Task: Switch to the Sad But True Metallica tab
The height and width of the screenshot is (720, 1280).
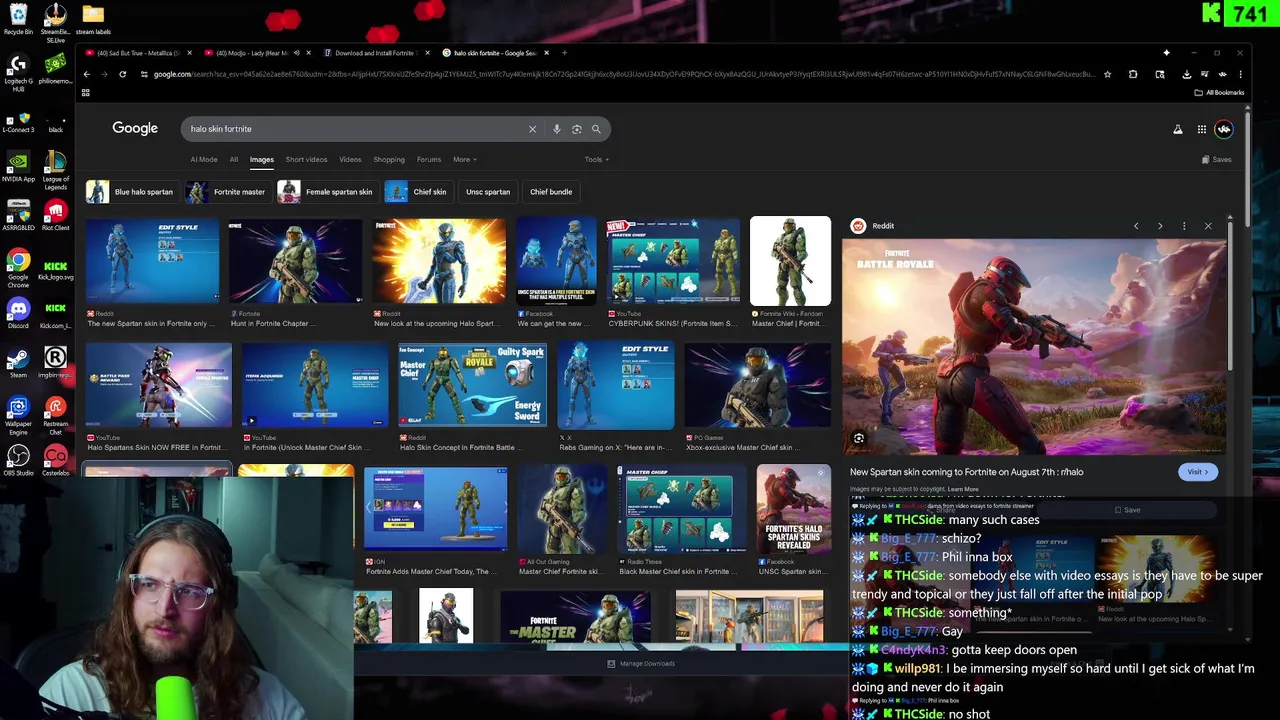Action: coord(137,53)
